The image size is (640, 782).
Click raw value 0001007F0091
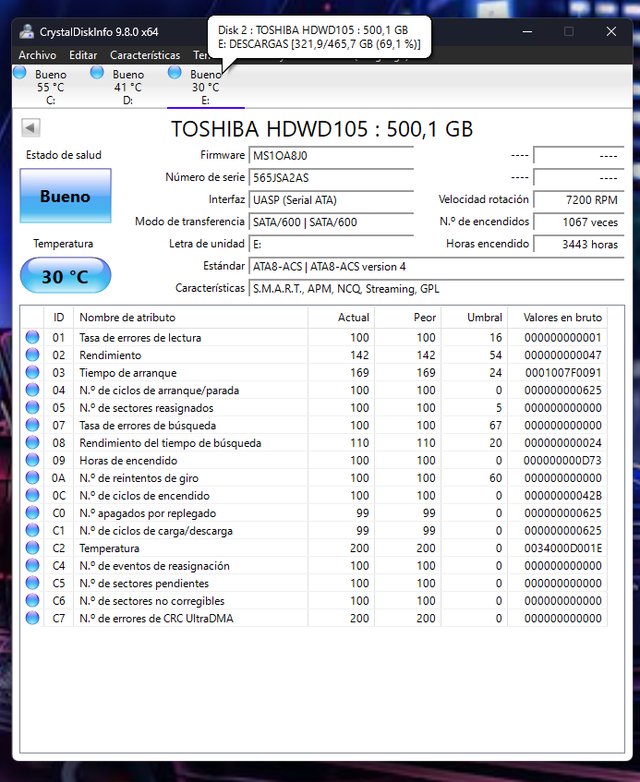coord(563,373)
